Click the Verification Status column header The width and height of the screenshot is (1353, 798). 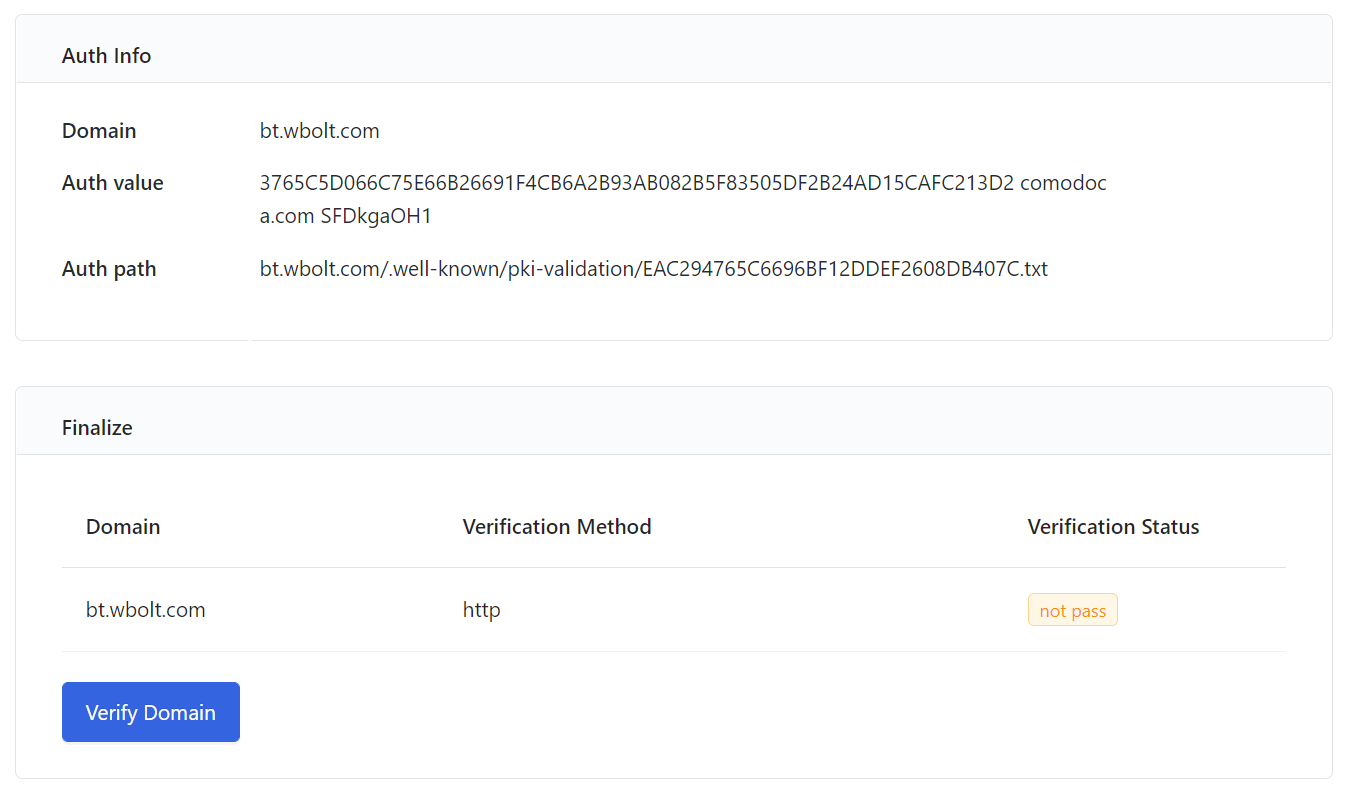(1113, 527)
